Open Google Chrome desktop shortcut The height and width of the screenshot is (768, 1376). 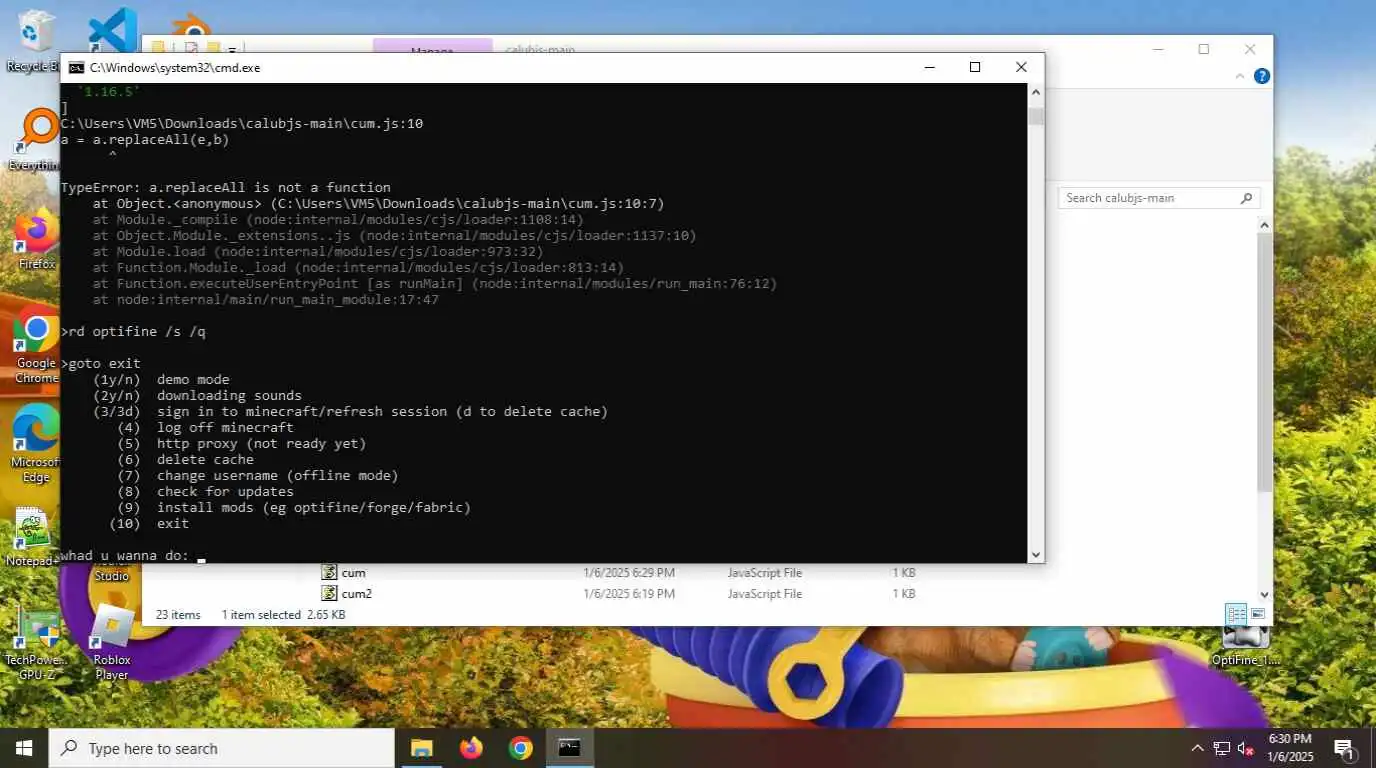point(36,347)
